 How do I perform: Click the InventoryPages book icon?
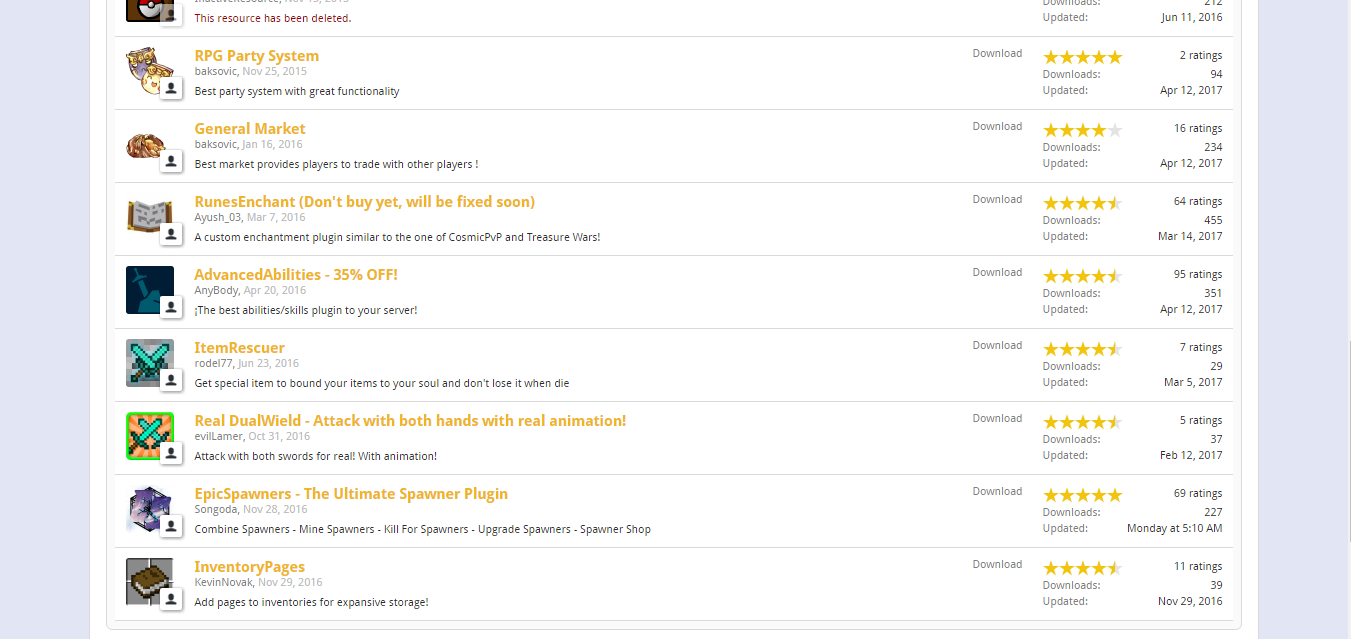(146, 579)
